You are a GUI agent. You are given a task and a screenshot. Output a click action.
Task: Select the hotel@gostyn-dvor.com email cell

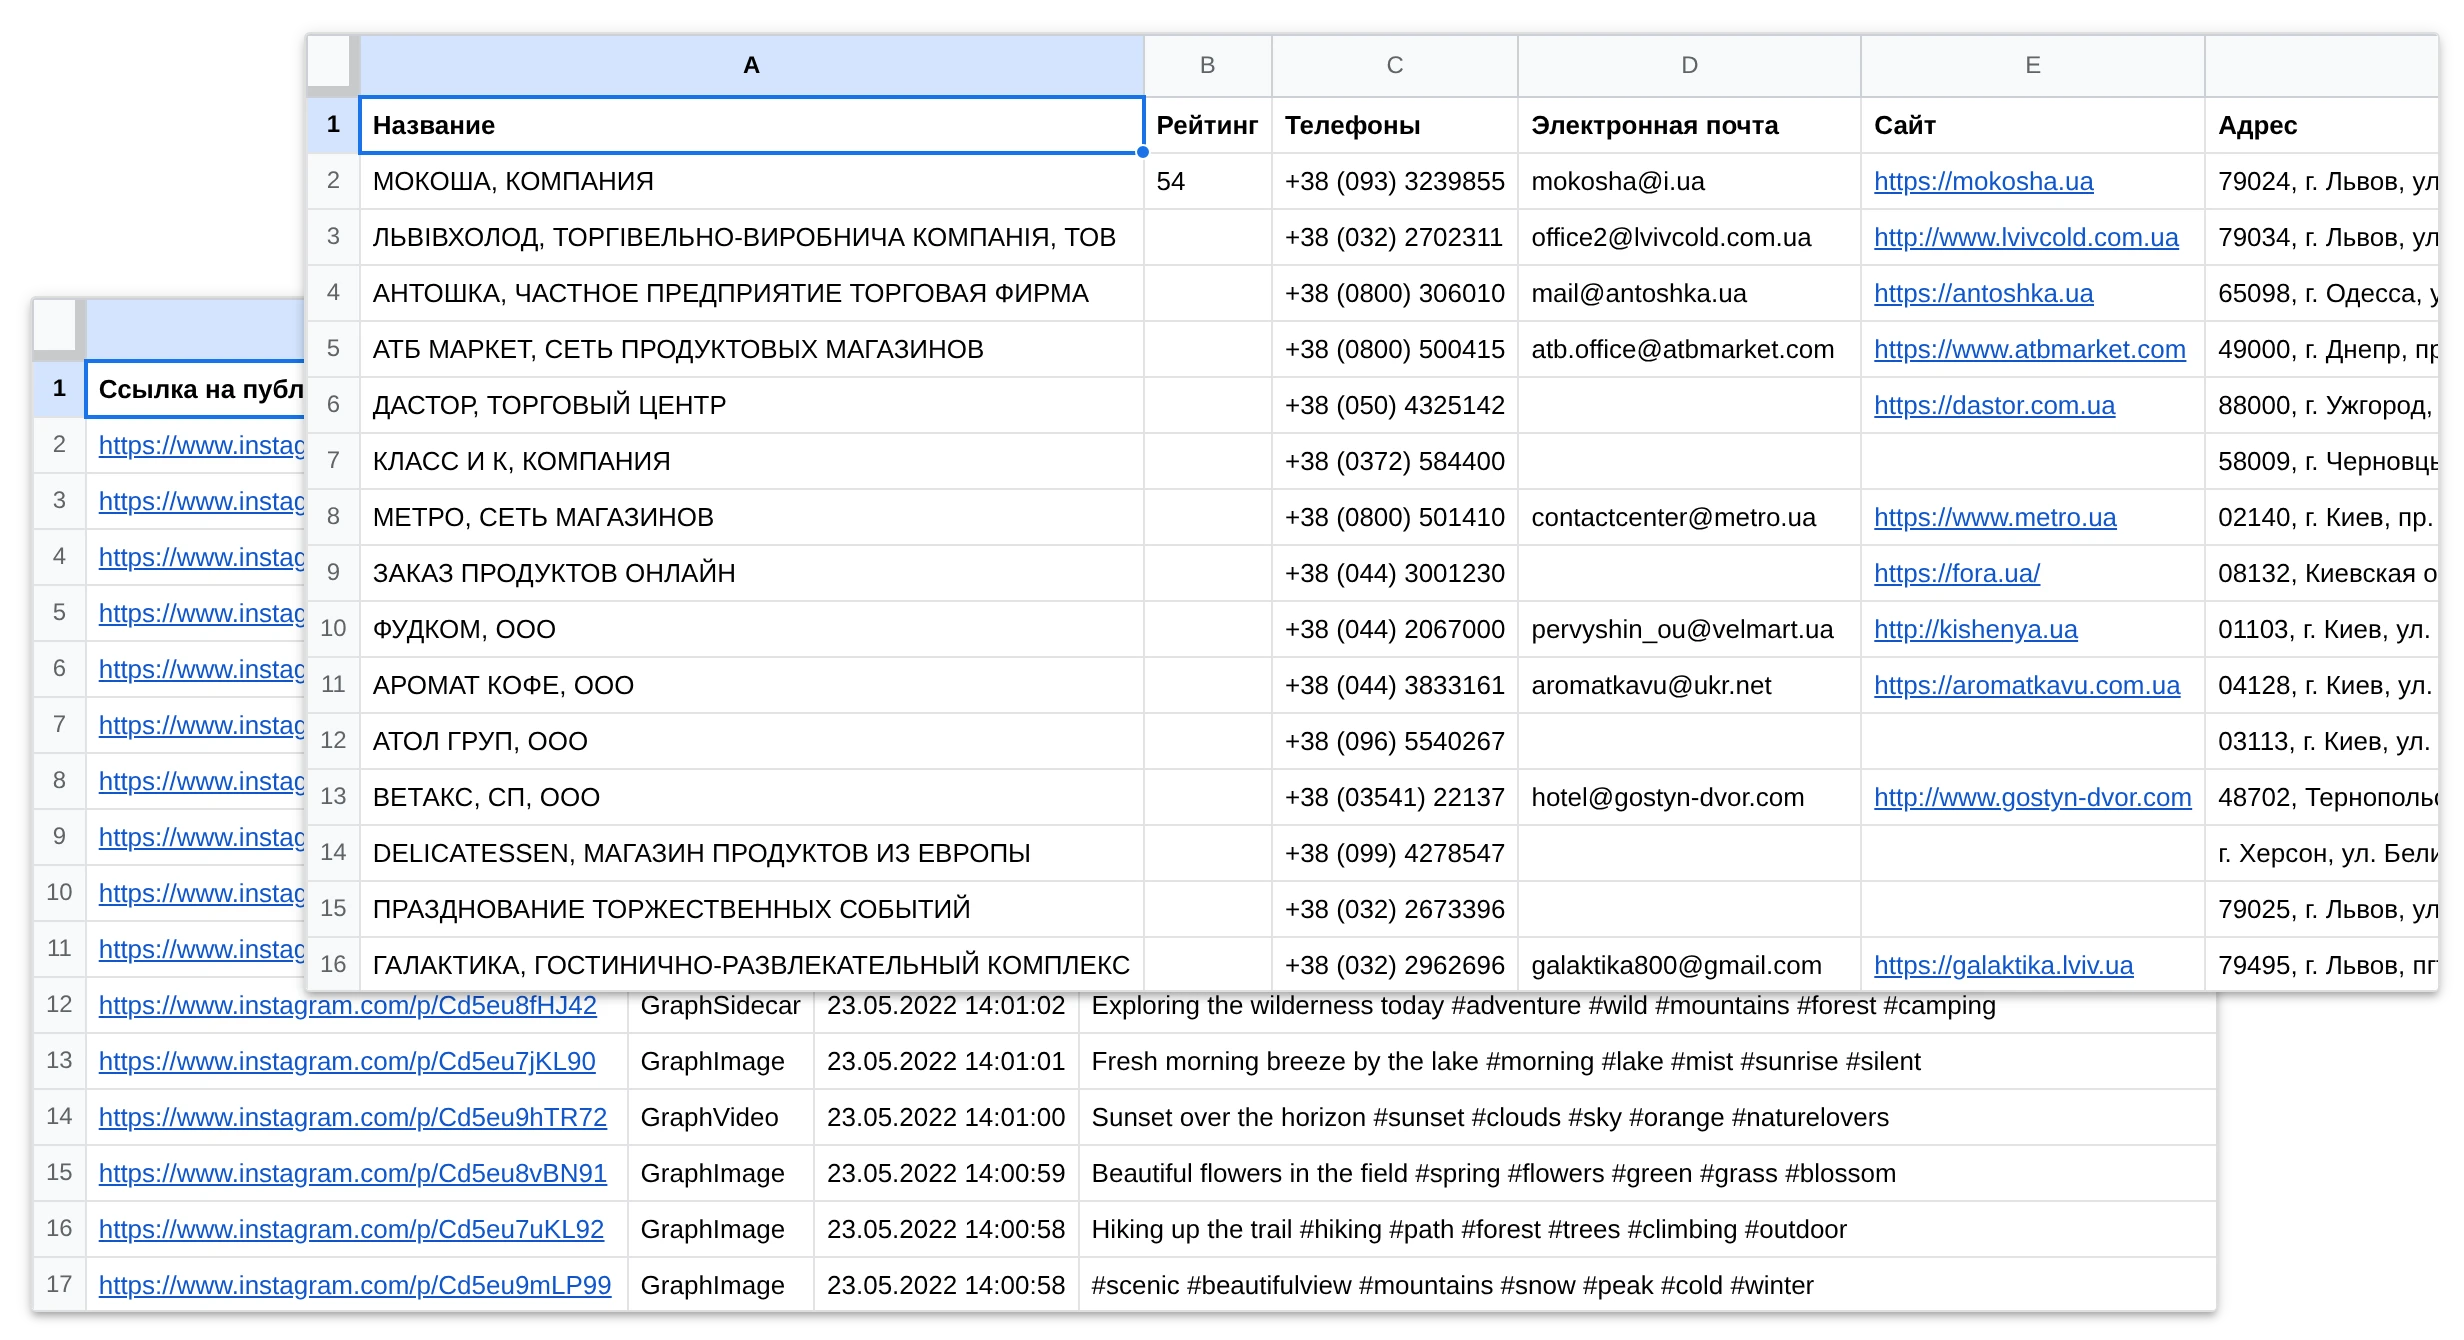[x=1689, y=797]
